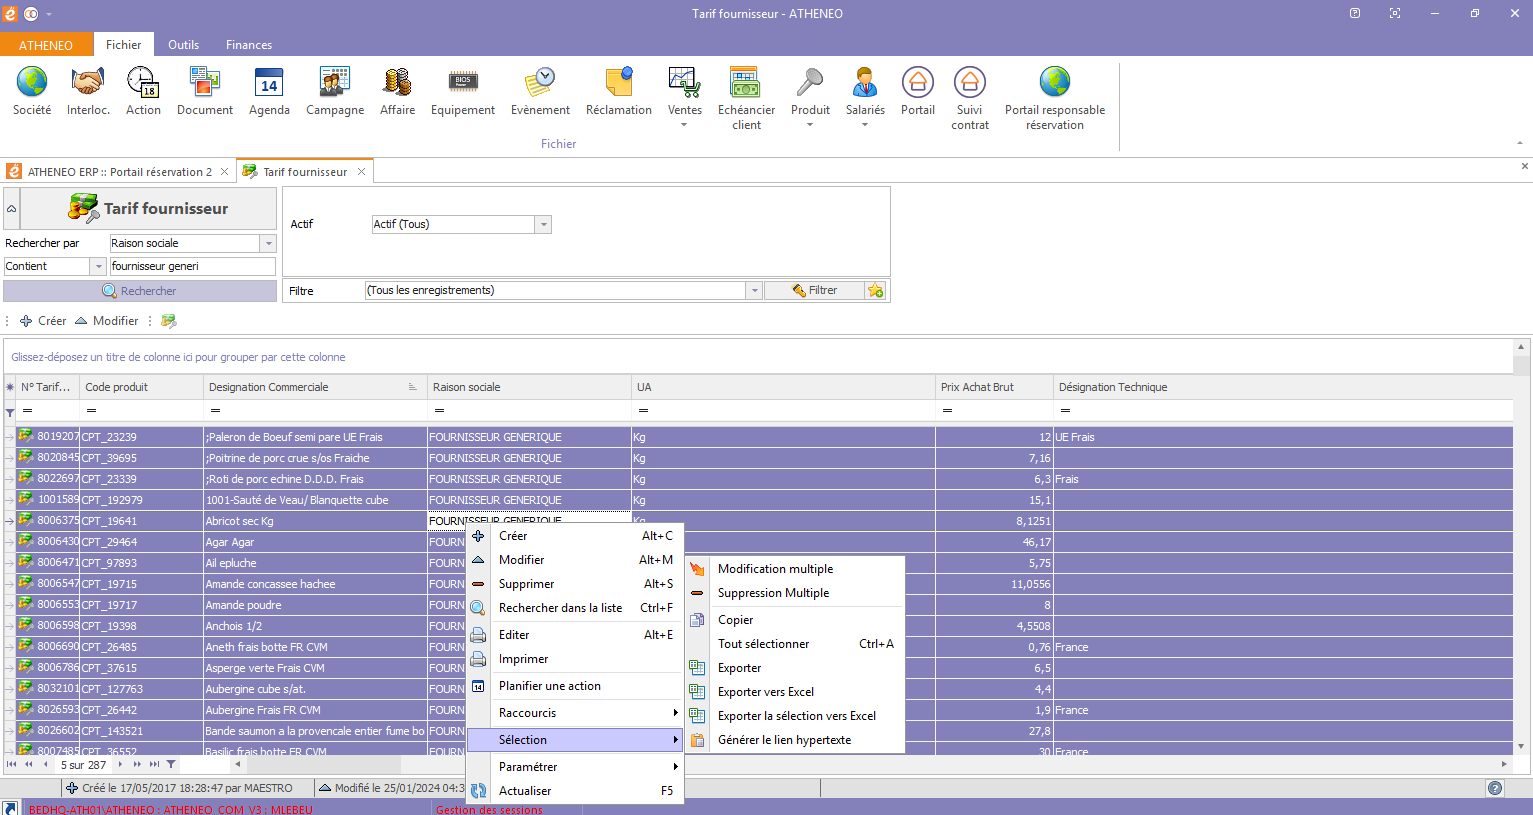Click the Interloc. handshake icon
1533x815 pixels.
click(x=88, y=83)
